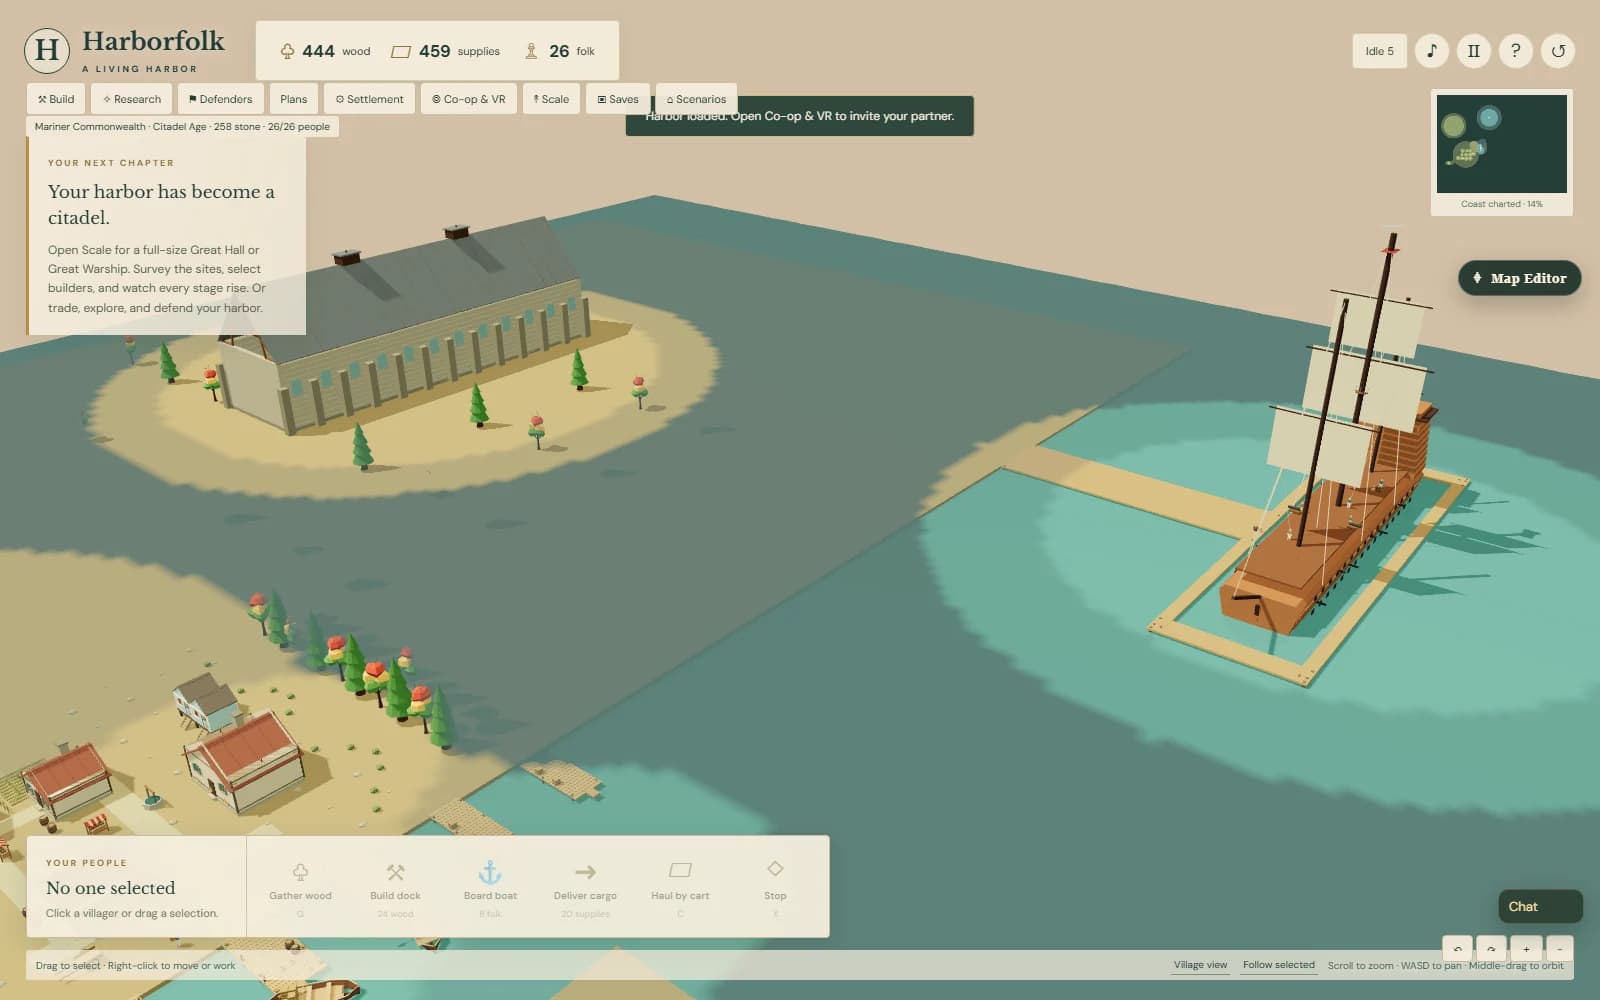Open the Scenarios tab
The height and width of the screenshot is (1000, 1600).
(696, 99)
